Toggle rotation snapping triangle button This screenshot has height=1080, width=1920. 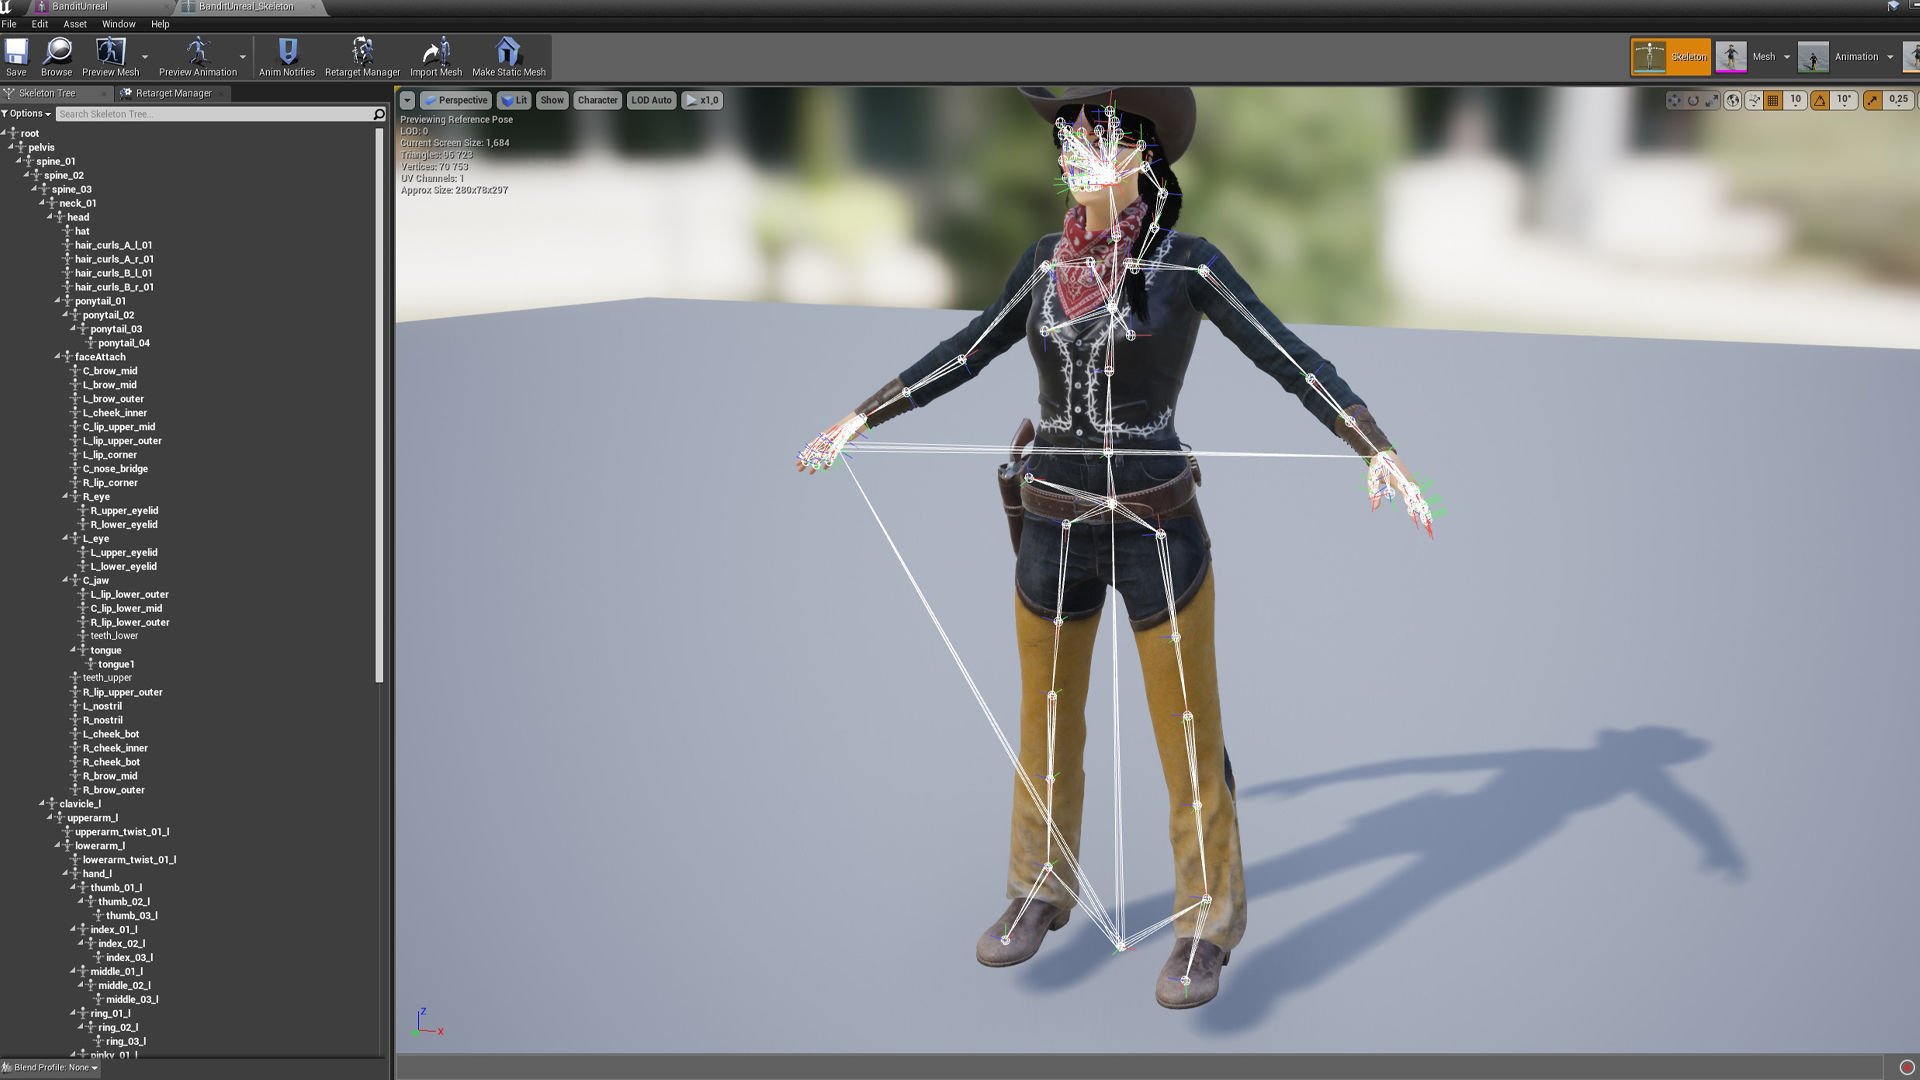coord(1820,100)
